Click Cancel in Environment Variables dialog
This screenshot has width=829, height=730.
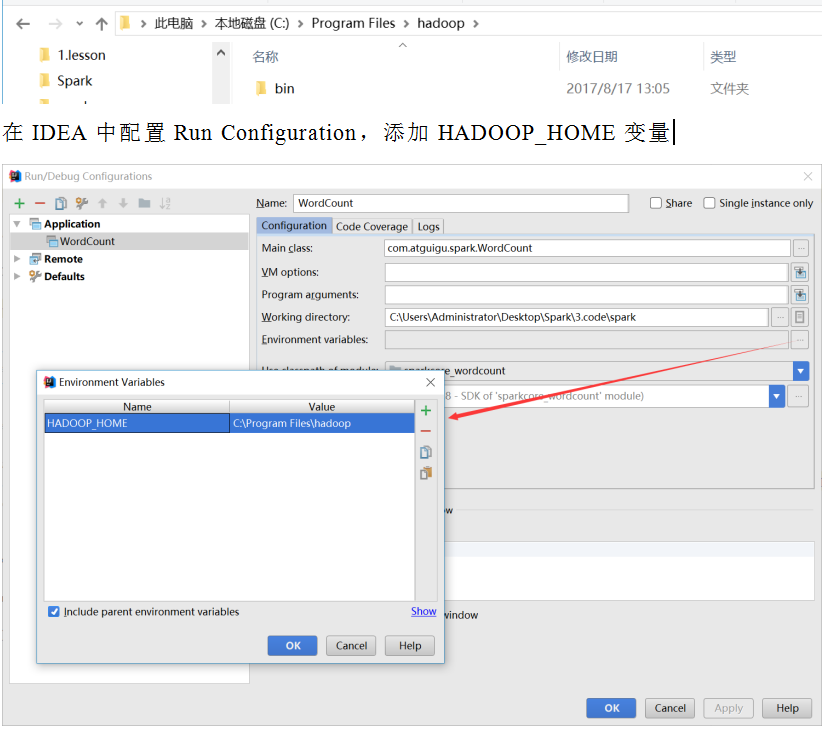coord(351,646)
